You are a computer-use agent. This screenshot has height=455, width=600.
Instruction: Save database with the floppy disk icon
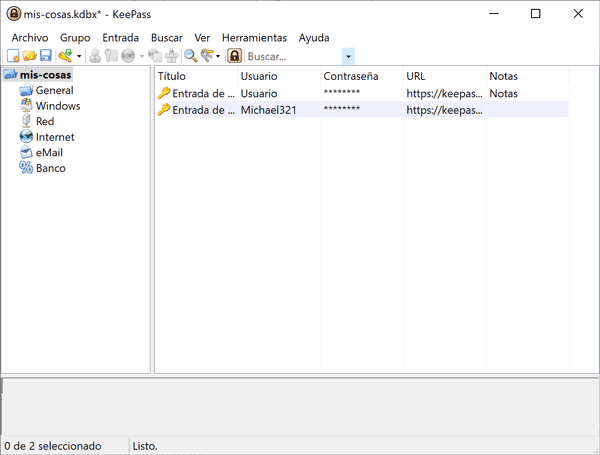46,56
